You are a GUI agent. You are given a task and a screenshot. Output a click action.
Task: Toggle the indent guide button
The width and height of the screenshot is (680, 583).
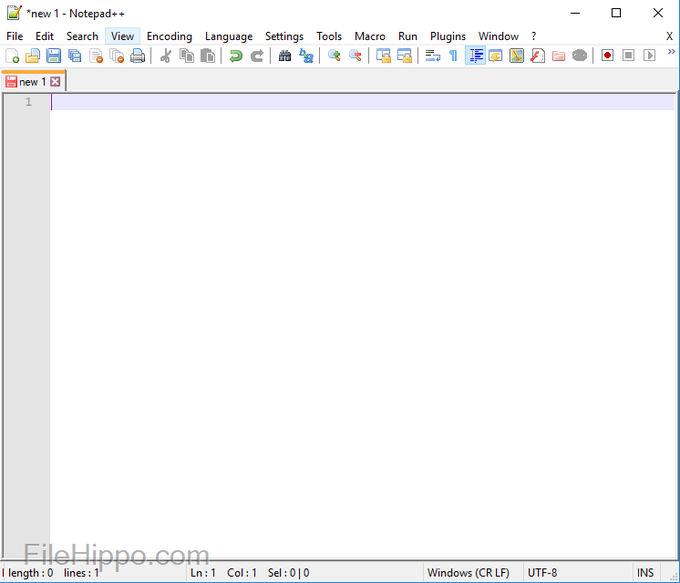click(475, 56)
